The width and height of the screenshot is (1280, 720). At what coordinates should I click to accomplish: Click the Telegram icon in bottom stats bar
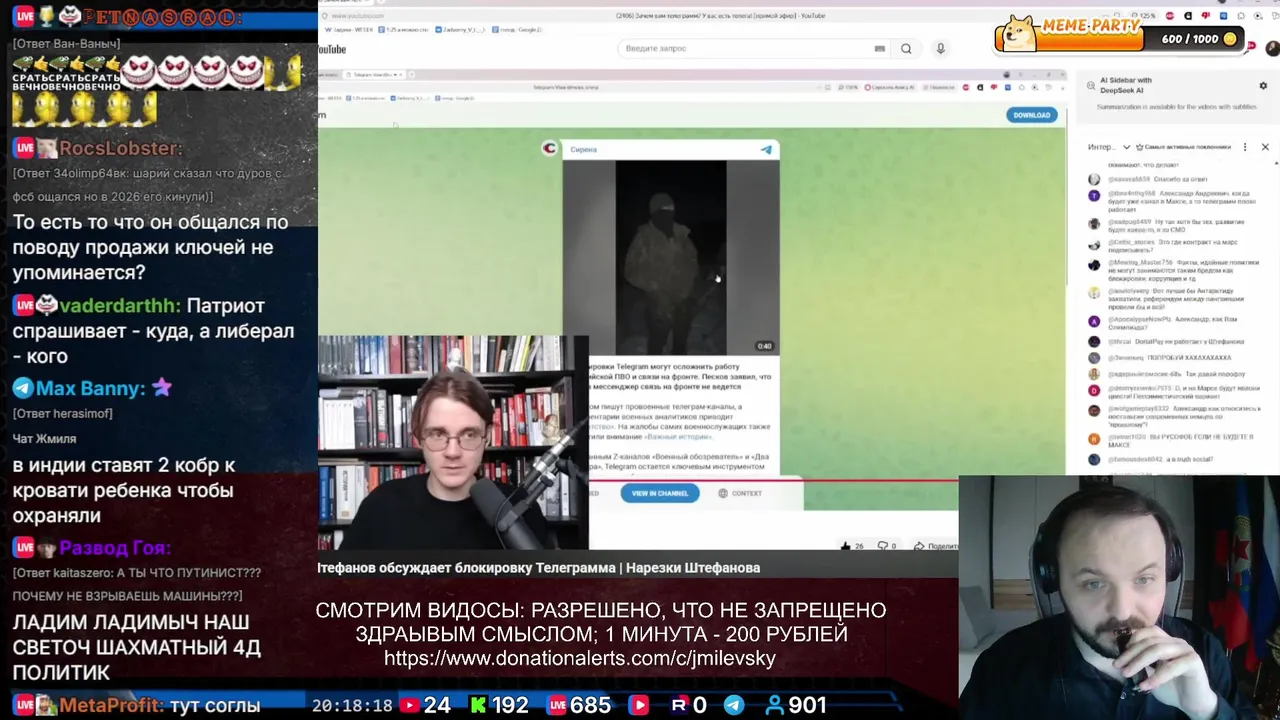click(734, 705)
